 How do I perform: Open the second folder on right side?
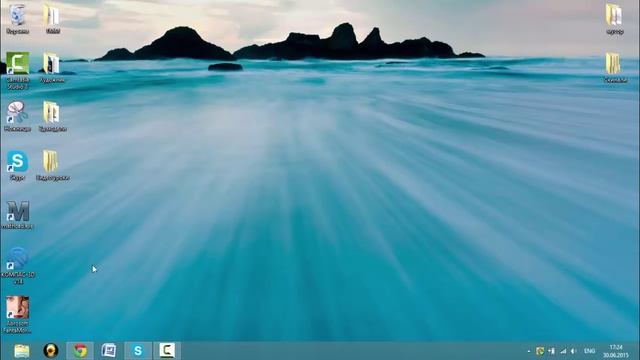click(615, 68)
